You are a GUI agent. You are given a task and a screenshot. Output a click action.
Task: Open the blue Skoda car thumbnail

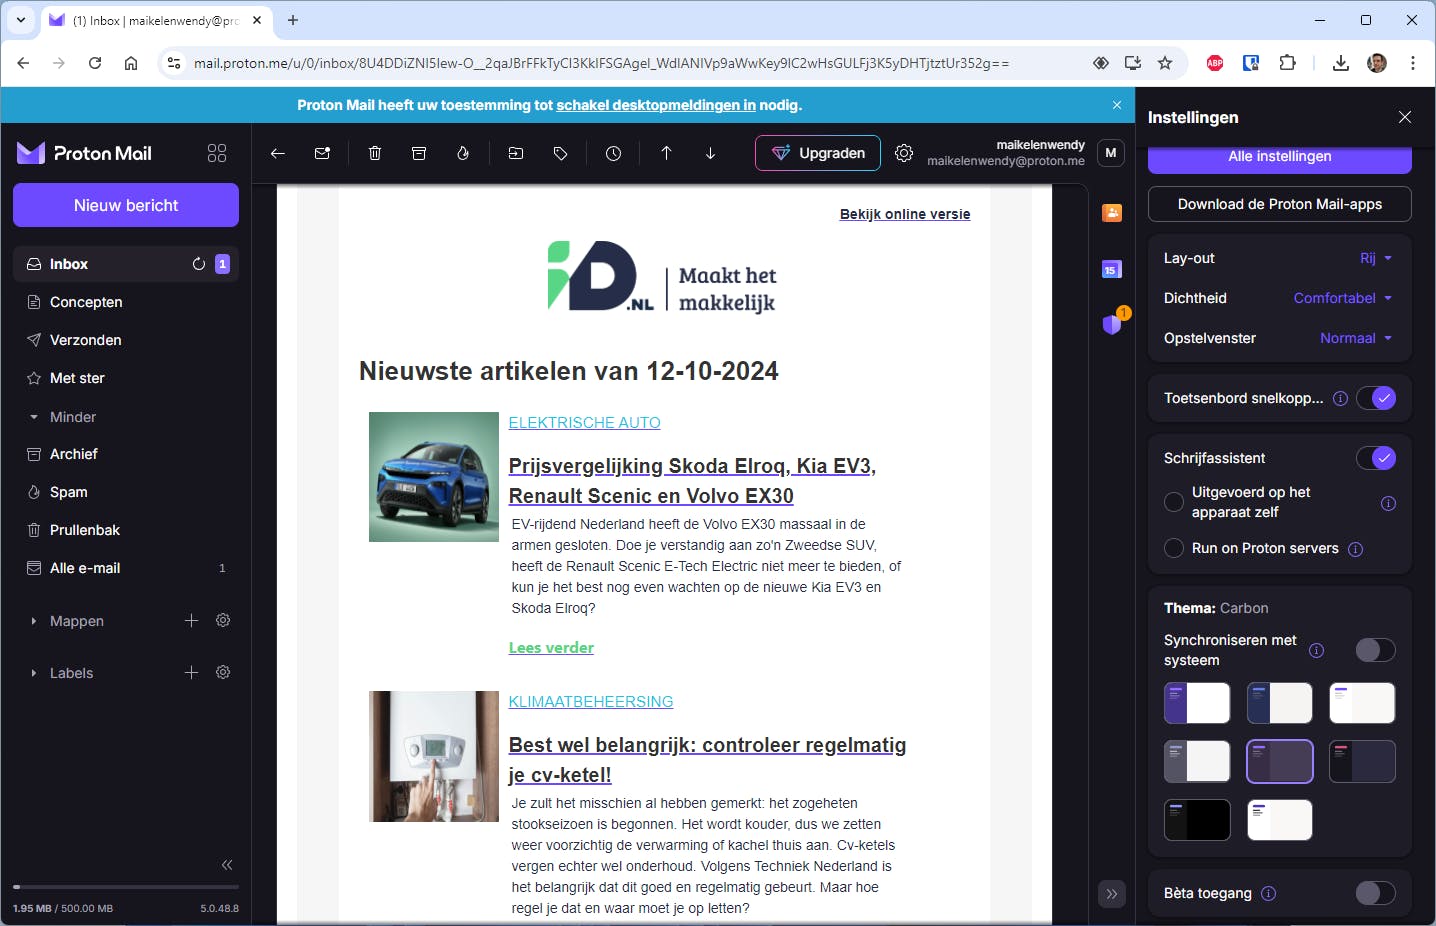434,477
